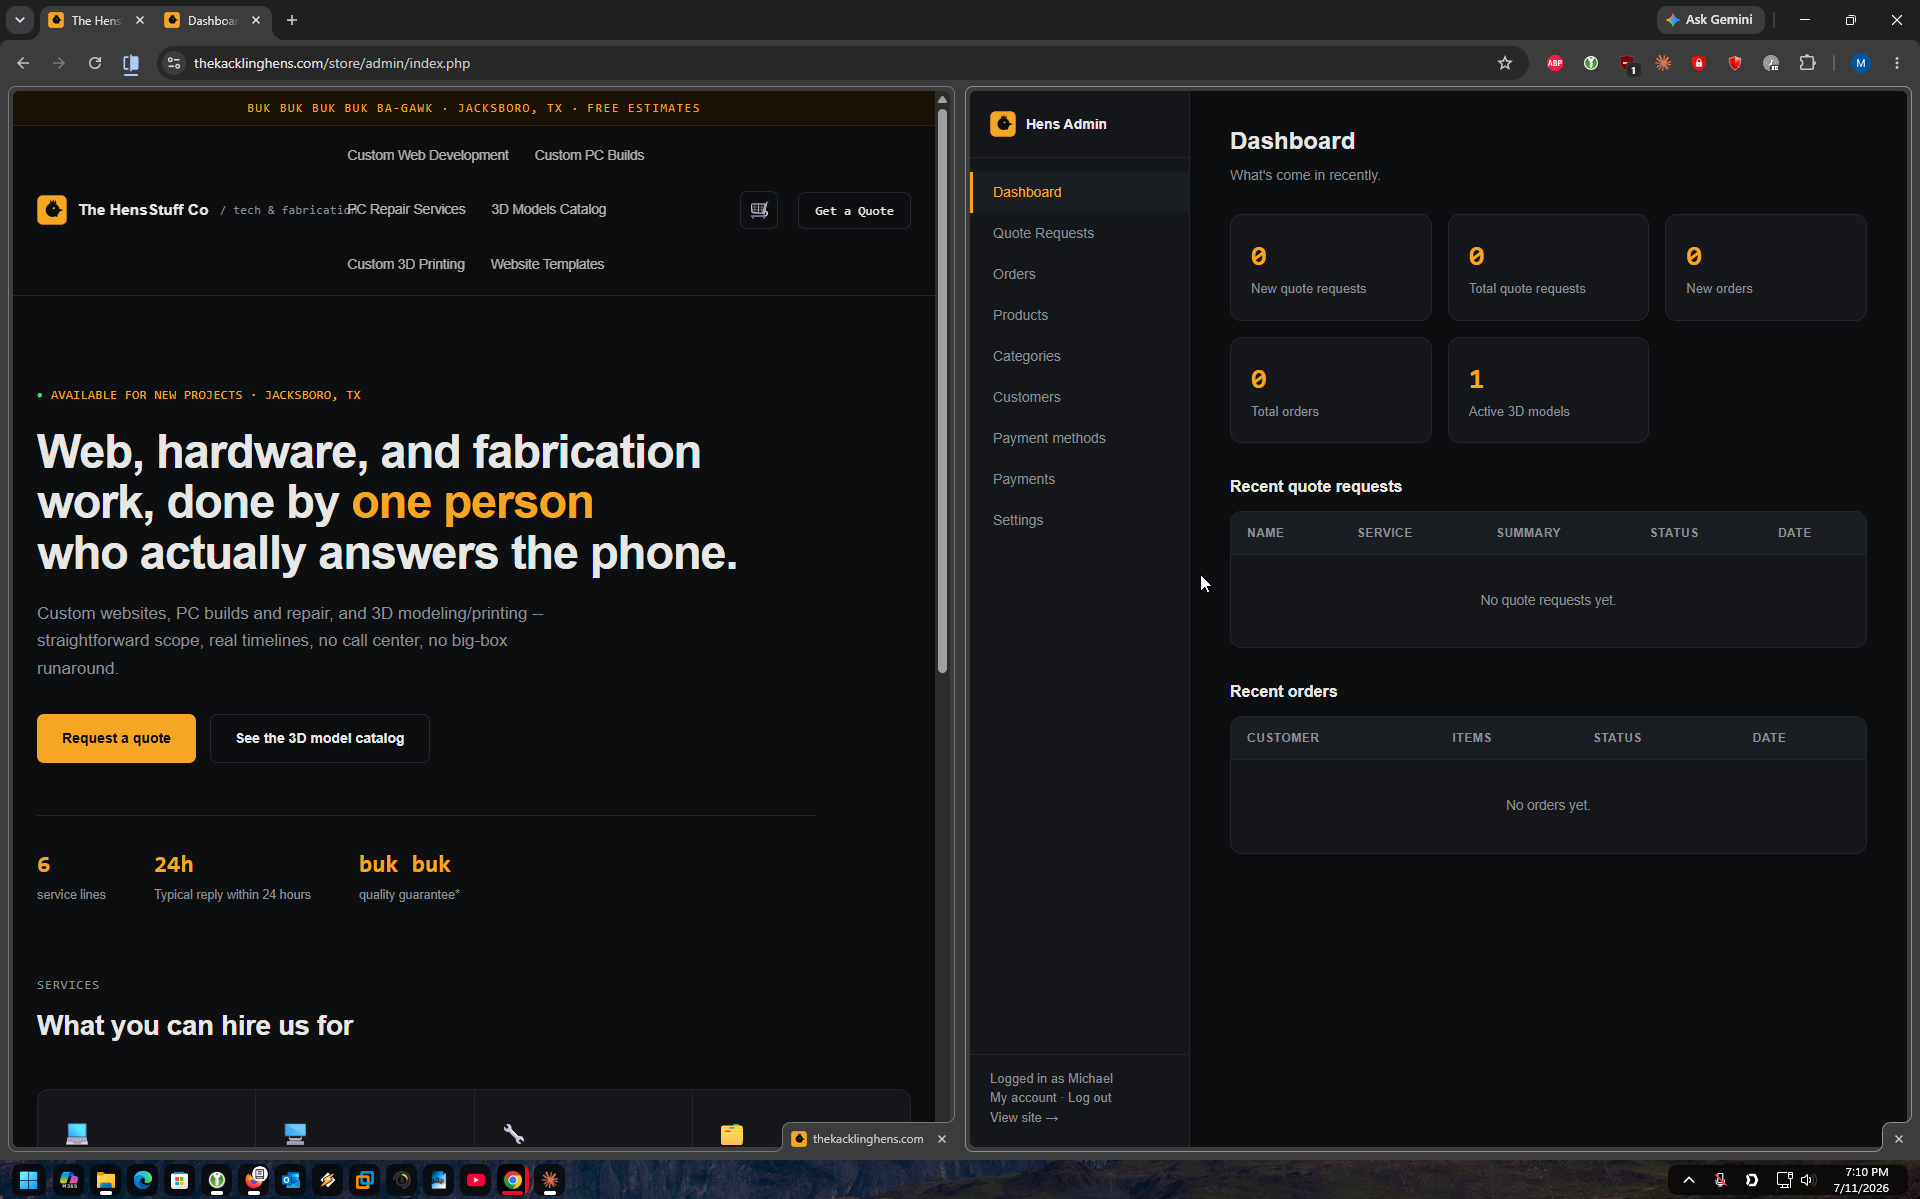This screenshot has height=1199, width=1920.
Task: Open Custom Web Development nav link
Action: coord(427,155)
